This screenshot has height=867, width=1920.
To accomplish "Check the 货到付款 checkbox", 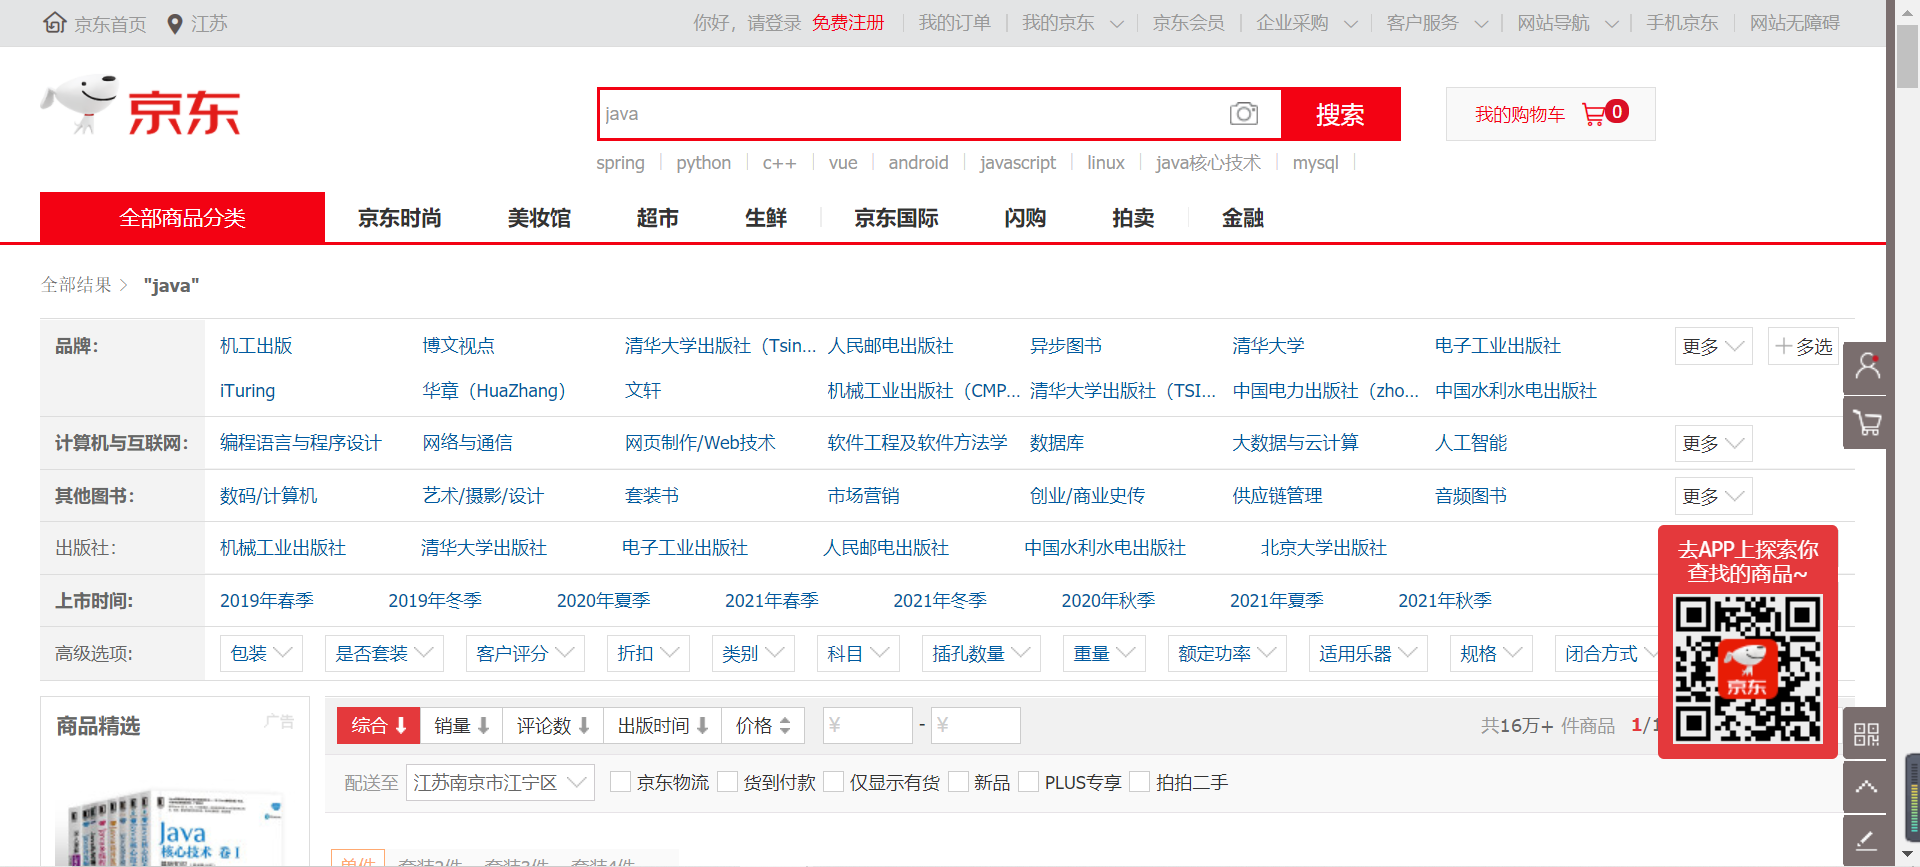I will tap(727, 782).
